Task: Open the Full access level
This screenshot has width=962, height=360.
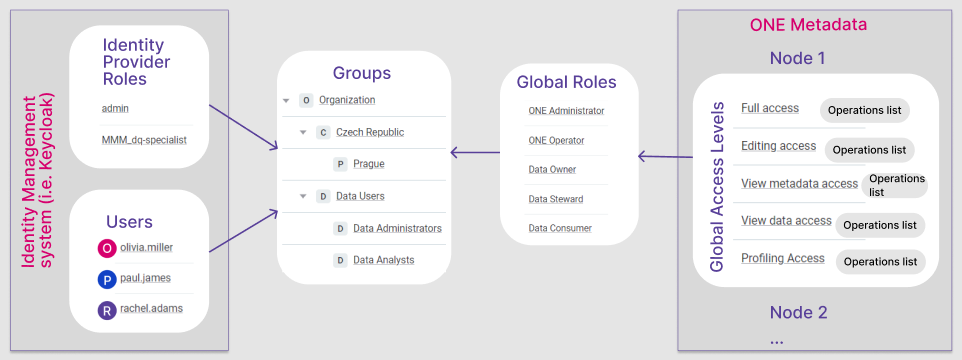Action: [770, 109]
